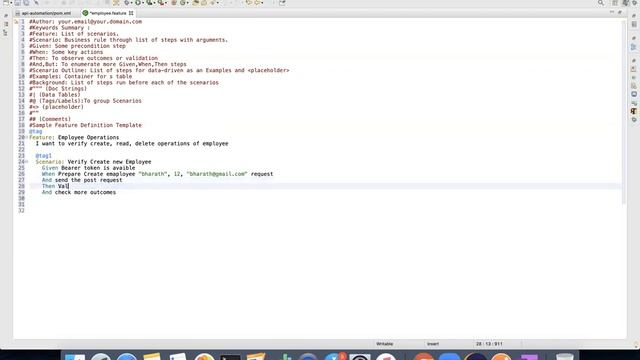This screenshot has width=640, height=360.
Task: Switch to the employee.feature tab
Action: point(108,13)
